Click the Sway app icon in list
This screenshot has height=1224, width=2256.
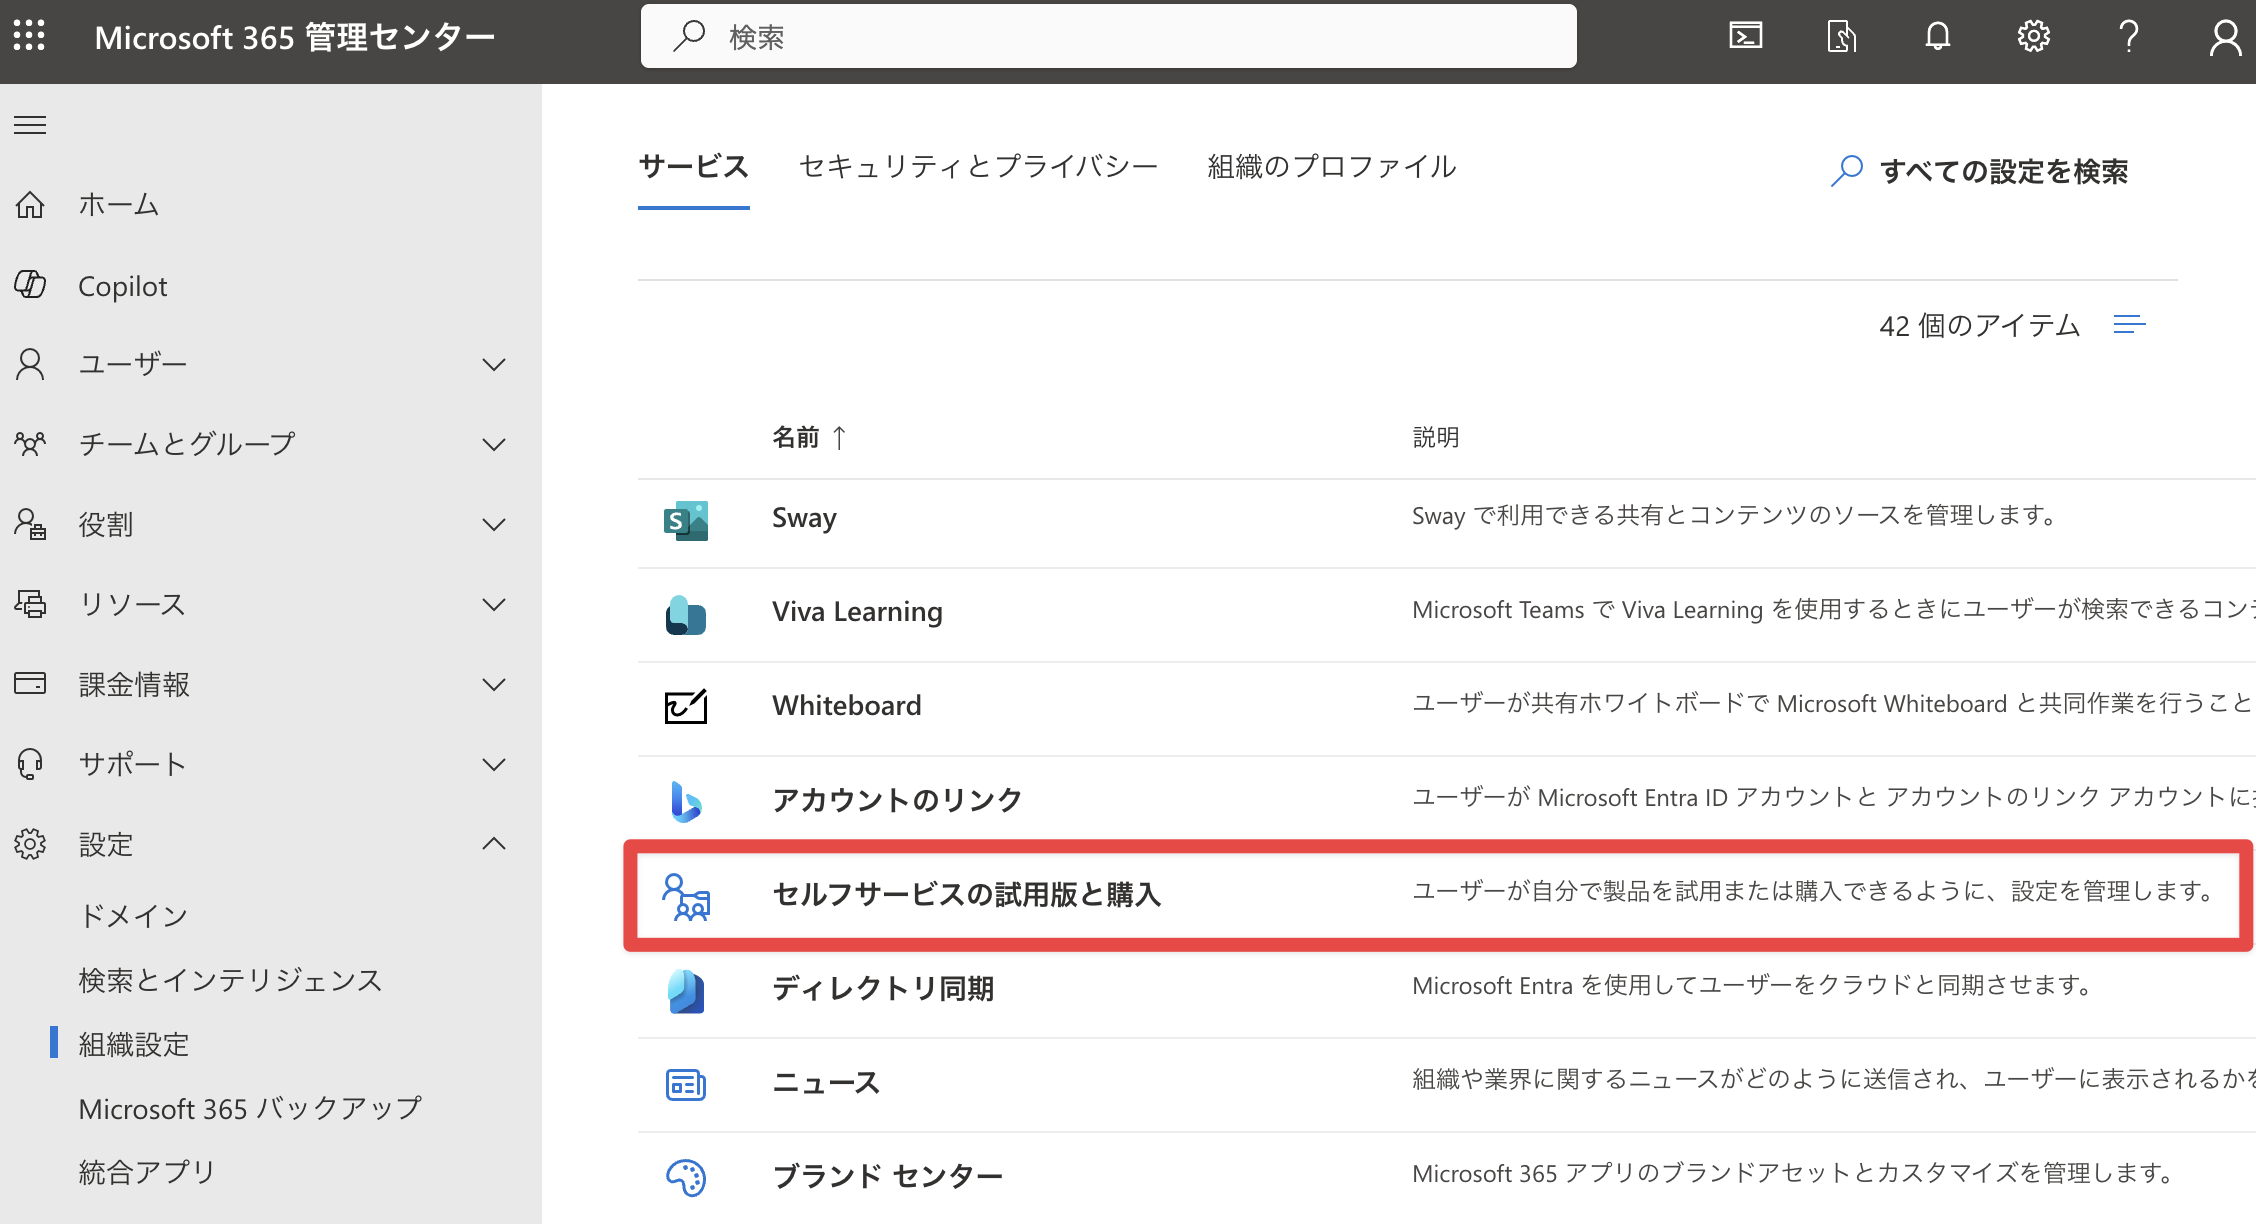(686, 520)
